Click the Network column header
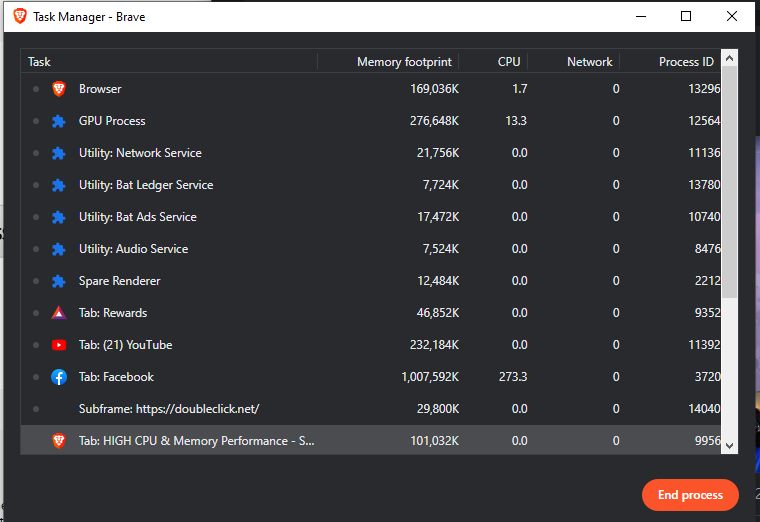Image resolution: width=760 pixels, height=522 pixels. (589, 62)
